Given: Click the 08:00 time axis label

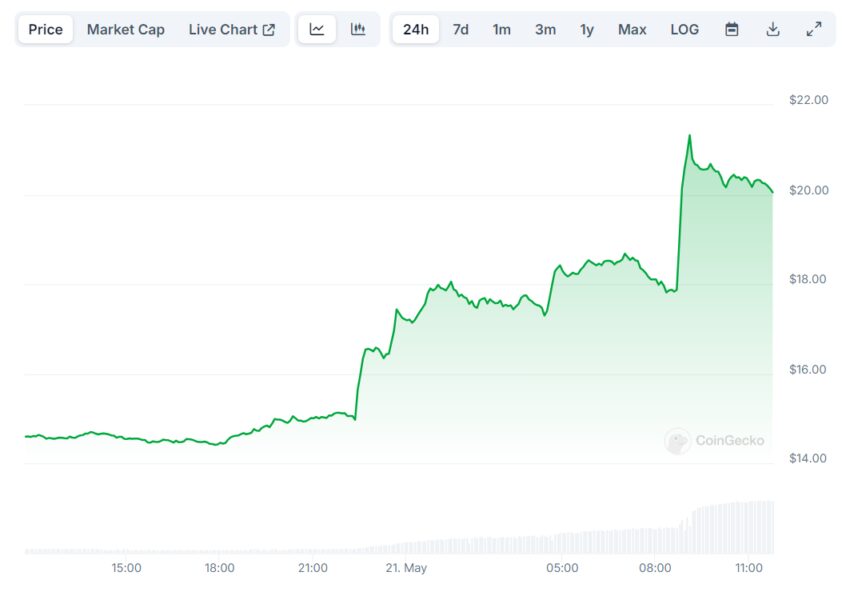Looking at the screenshot, I should (655, 568).
